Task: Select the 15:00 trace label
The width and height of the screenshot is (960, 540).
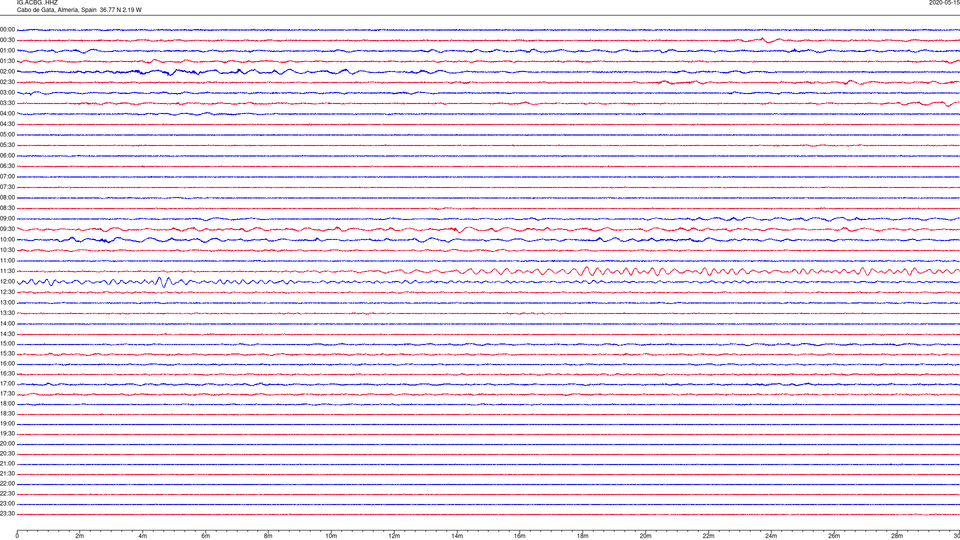Action: (7, 344)
